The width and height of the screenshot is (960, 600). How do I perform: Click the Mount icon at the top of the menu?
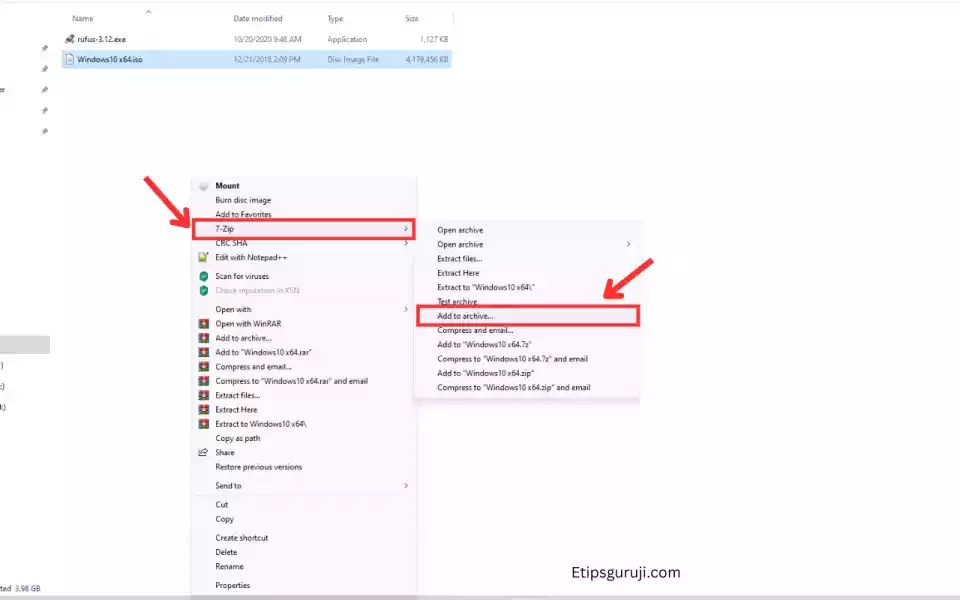(x=203, y=185)
